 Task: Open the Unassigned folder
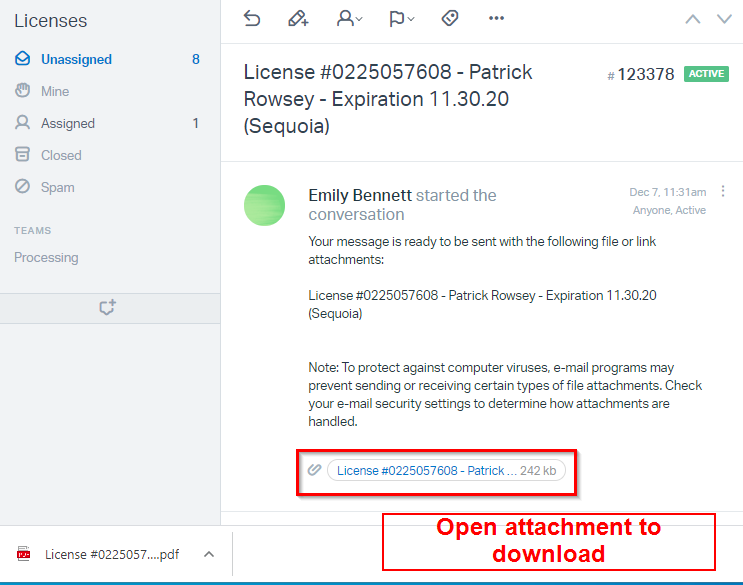tap(110, 59)
